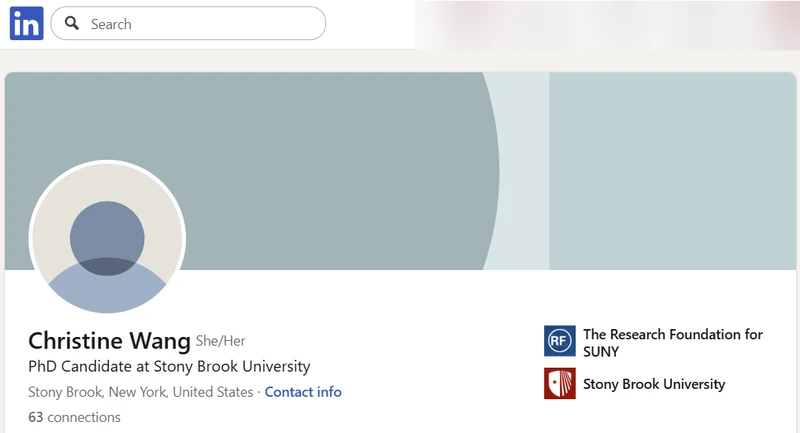
Task: Click the PhD Candidate headline text
Action: (x=169, y=366)
